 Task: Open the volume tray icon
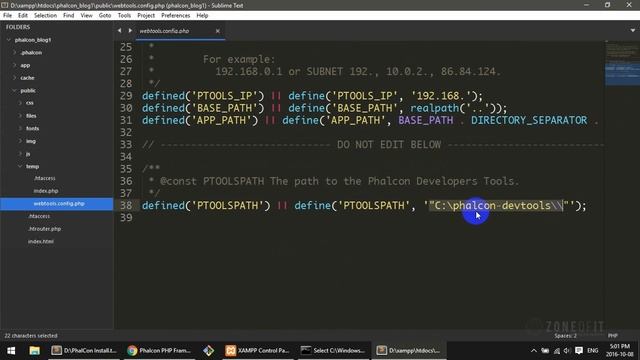coord(567,351)
